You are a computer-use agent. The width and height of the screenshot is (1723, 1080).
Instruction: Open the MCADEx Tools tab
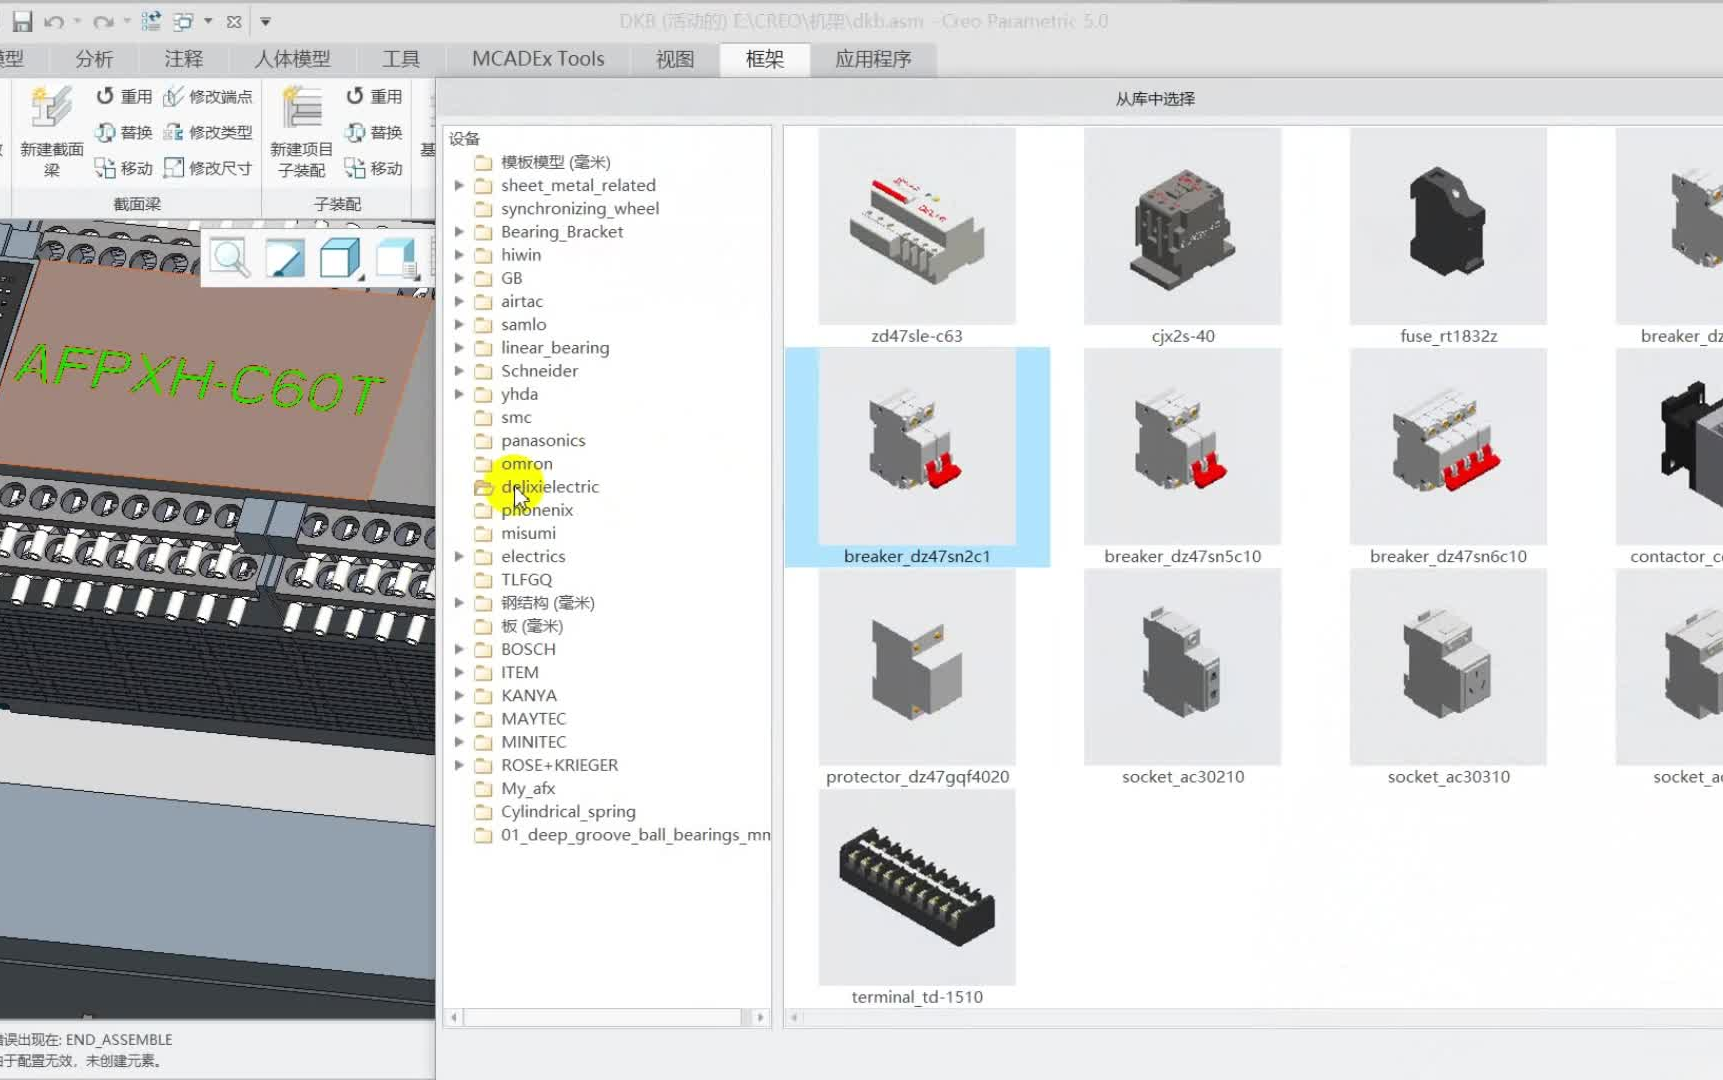[x=536, y=58]
